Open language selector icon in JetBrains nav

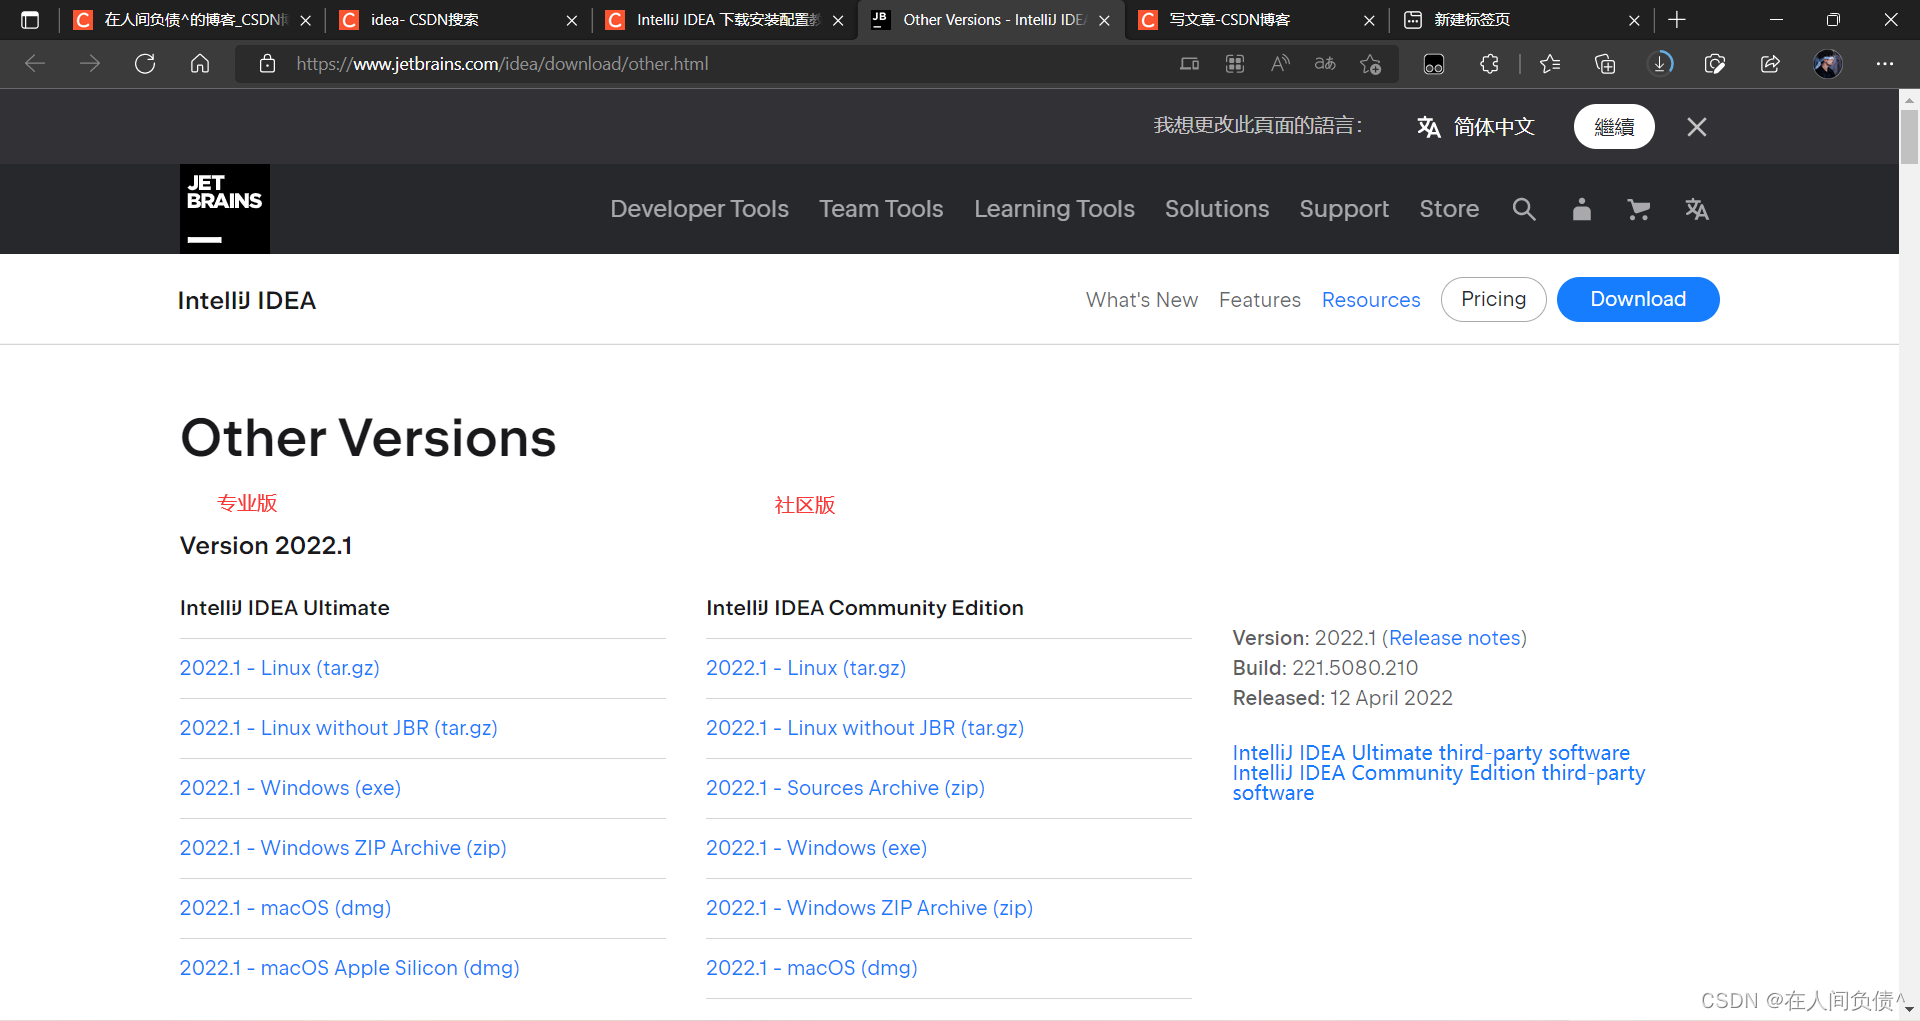click(x=1697, y=209)
